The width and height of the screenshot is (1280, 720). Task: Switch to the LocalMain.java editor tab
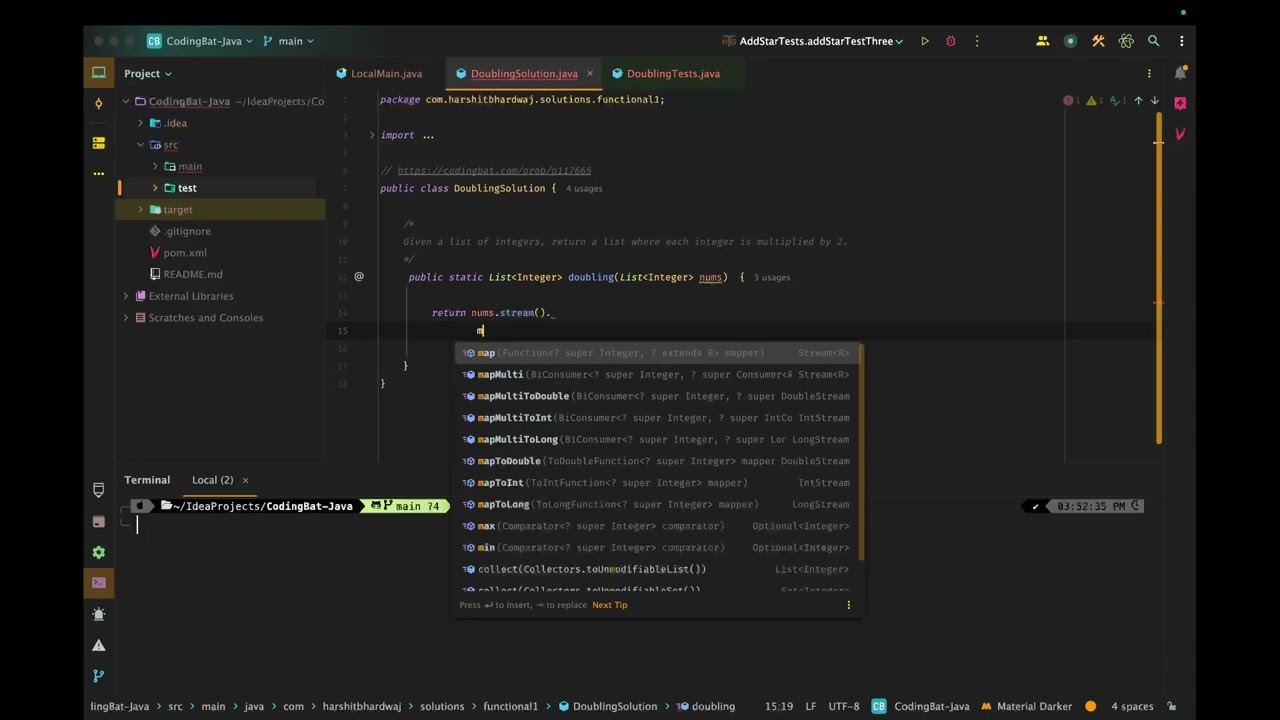(x=386, y=74)
